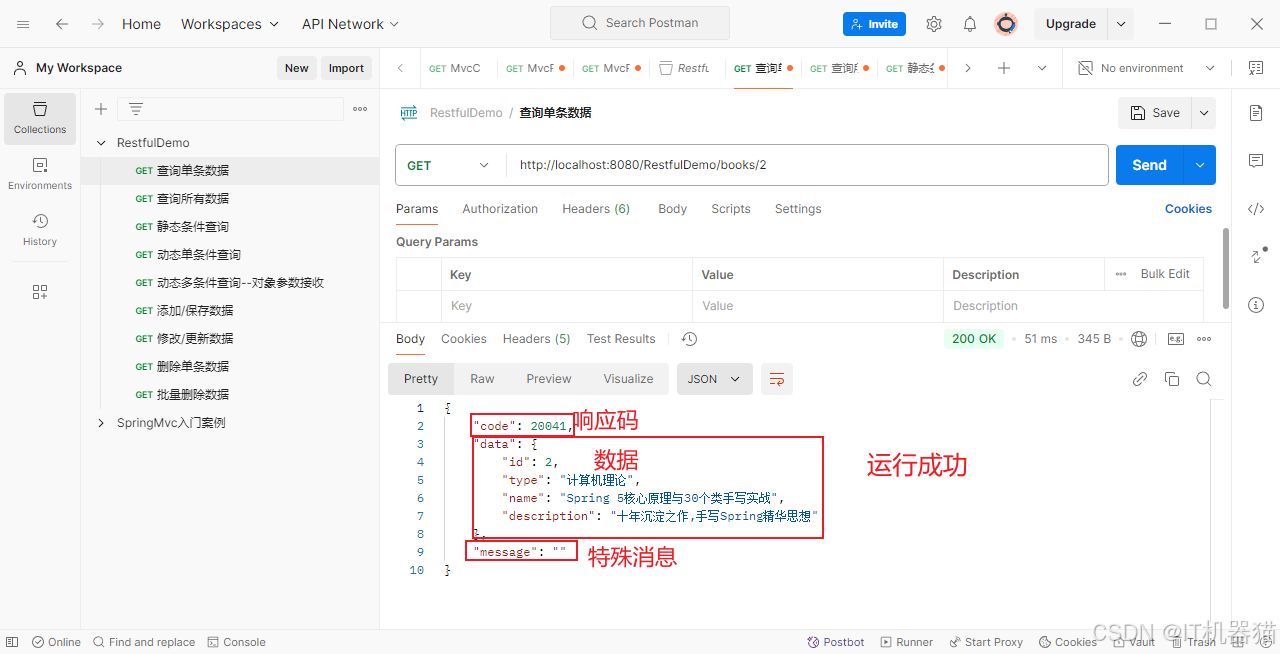
Task: Open Environments in the sidebar
Action: point(40,174)
